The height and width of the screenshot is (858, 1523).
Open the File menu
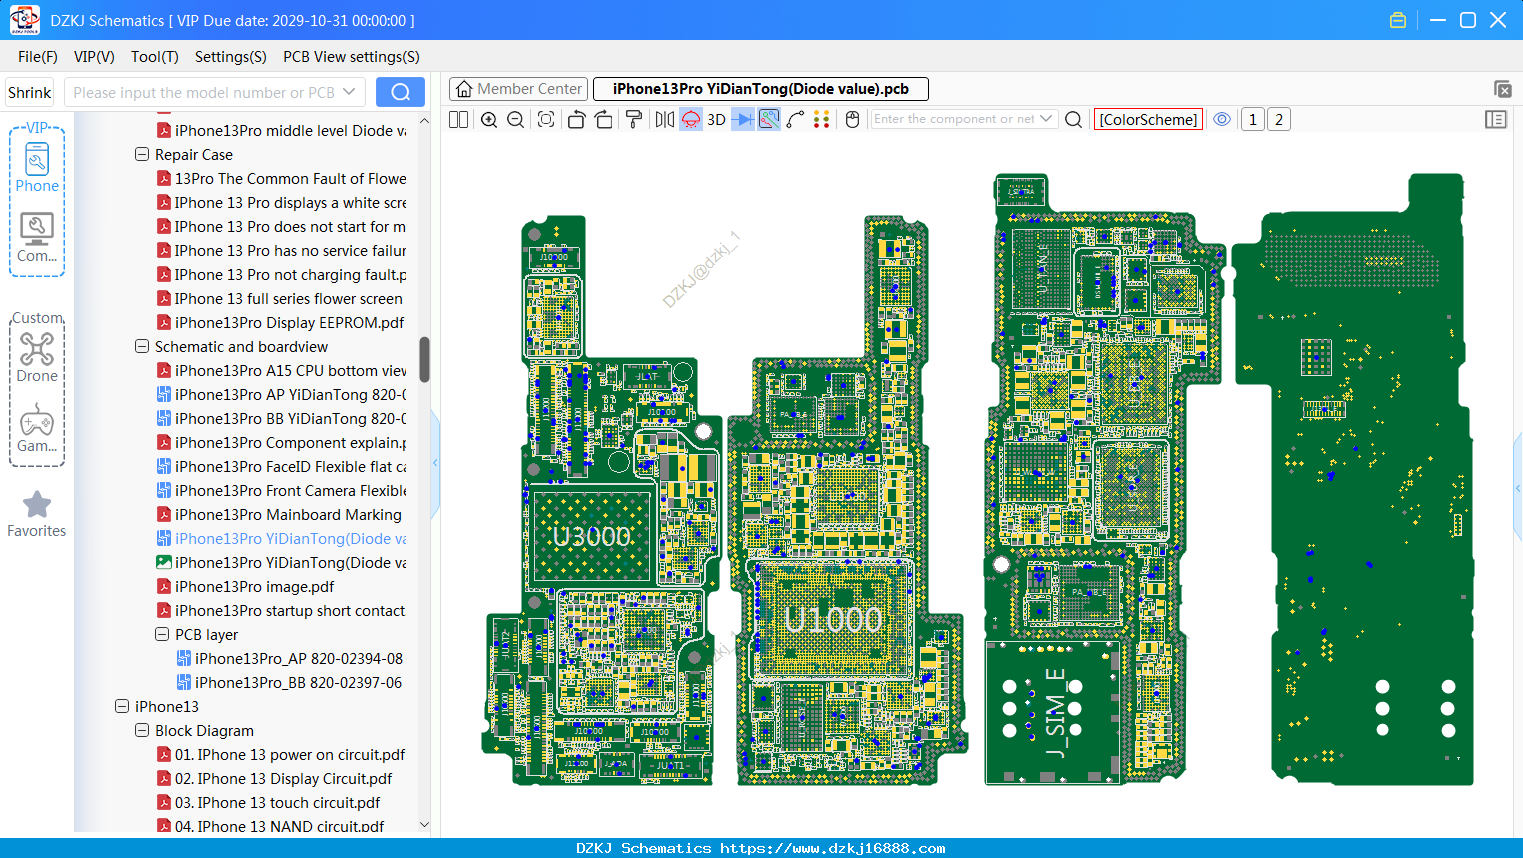click(x=38, y=57)
